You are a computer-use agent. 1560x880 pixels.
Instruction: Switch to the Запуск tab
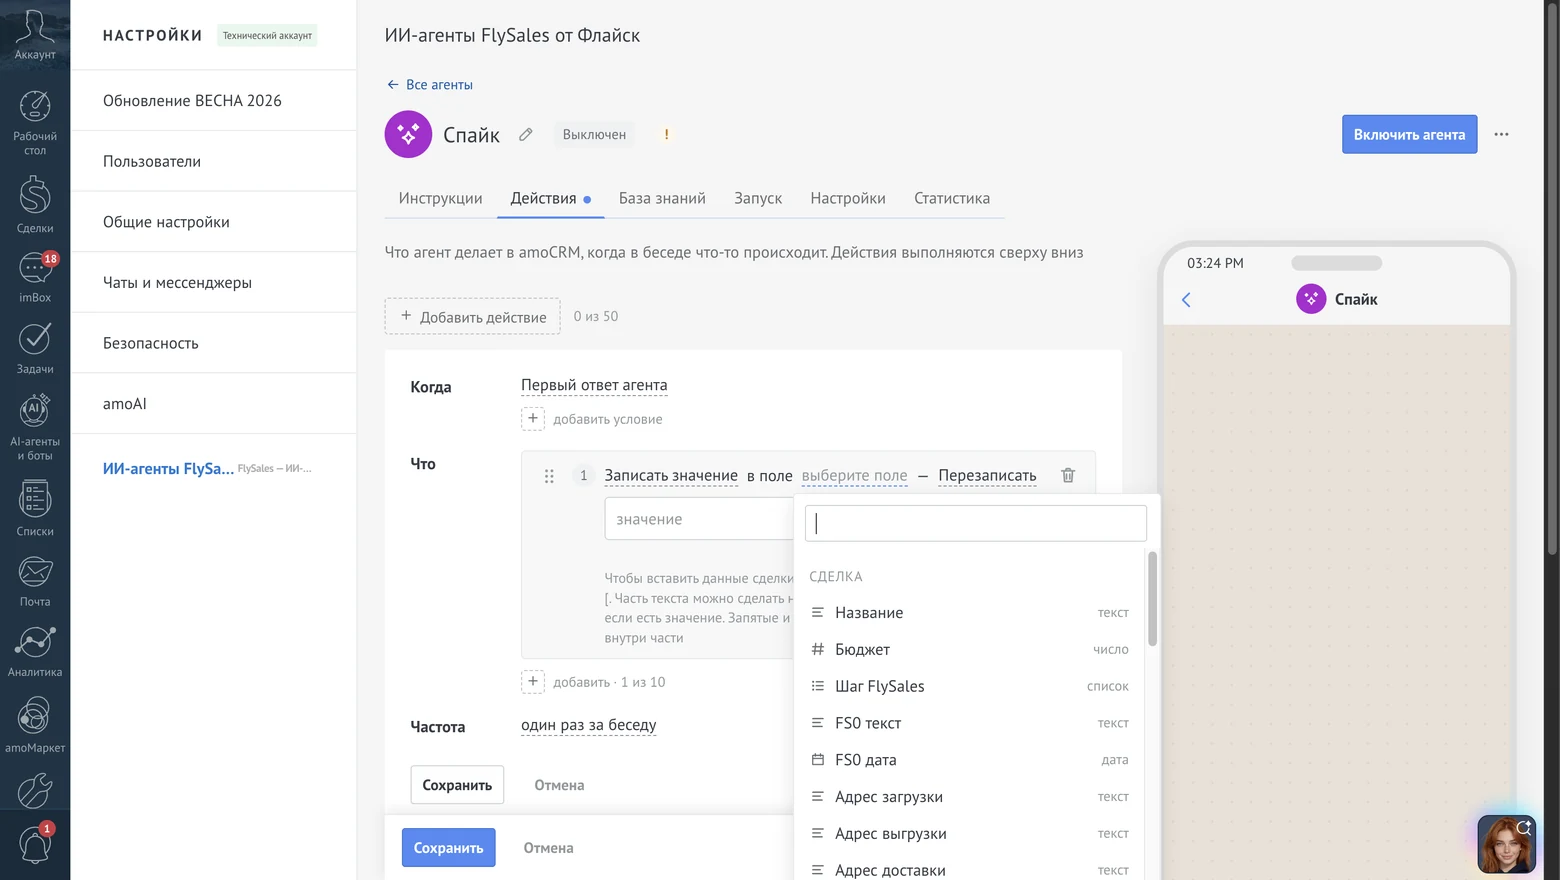click(758, 198)
